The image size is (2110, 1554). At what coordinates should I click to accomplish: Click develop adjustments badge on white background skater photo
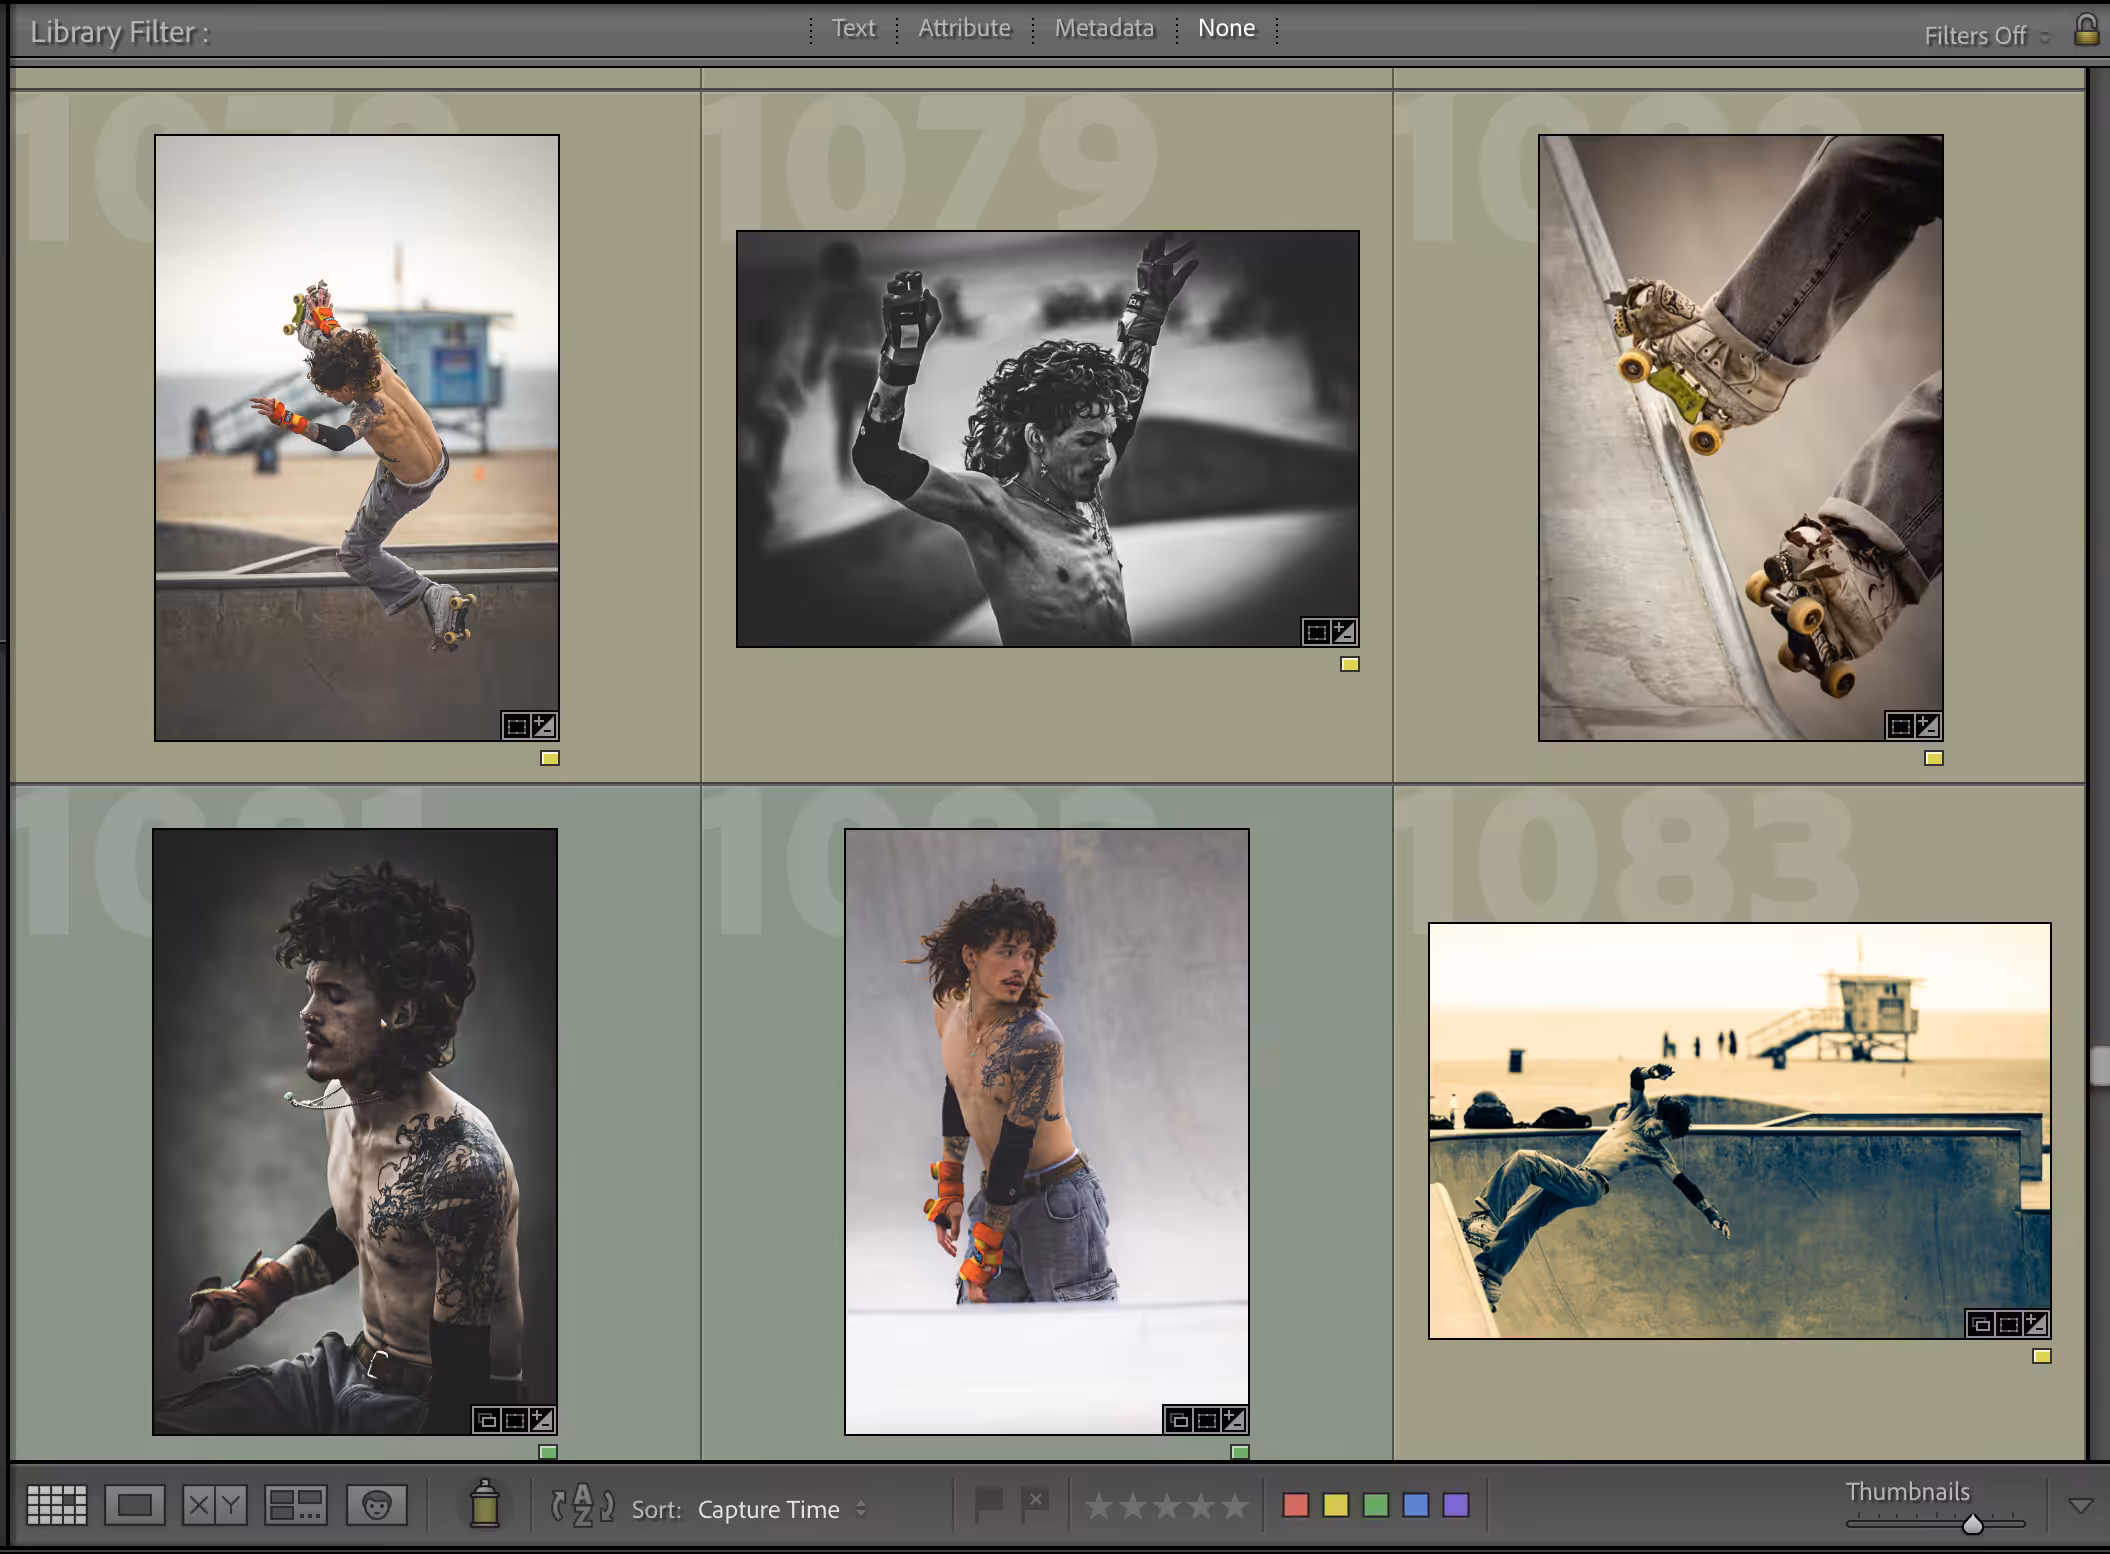click(x=1233, y=1420)
